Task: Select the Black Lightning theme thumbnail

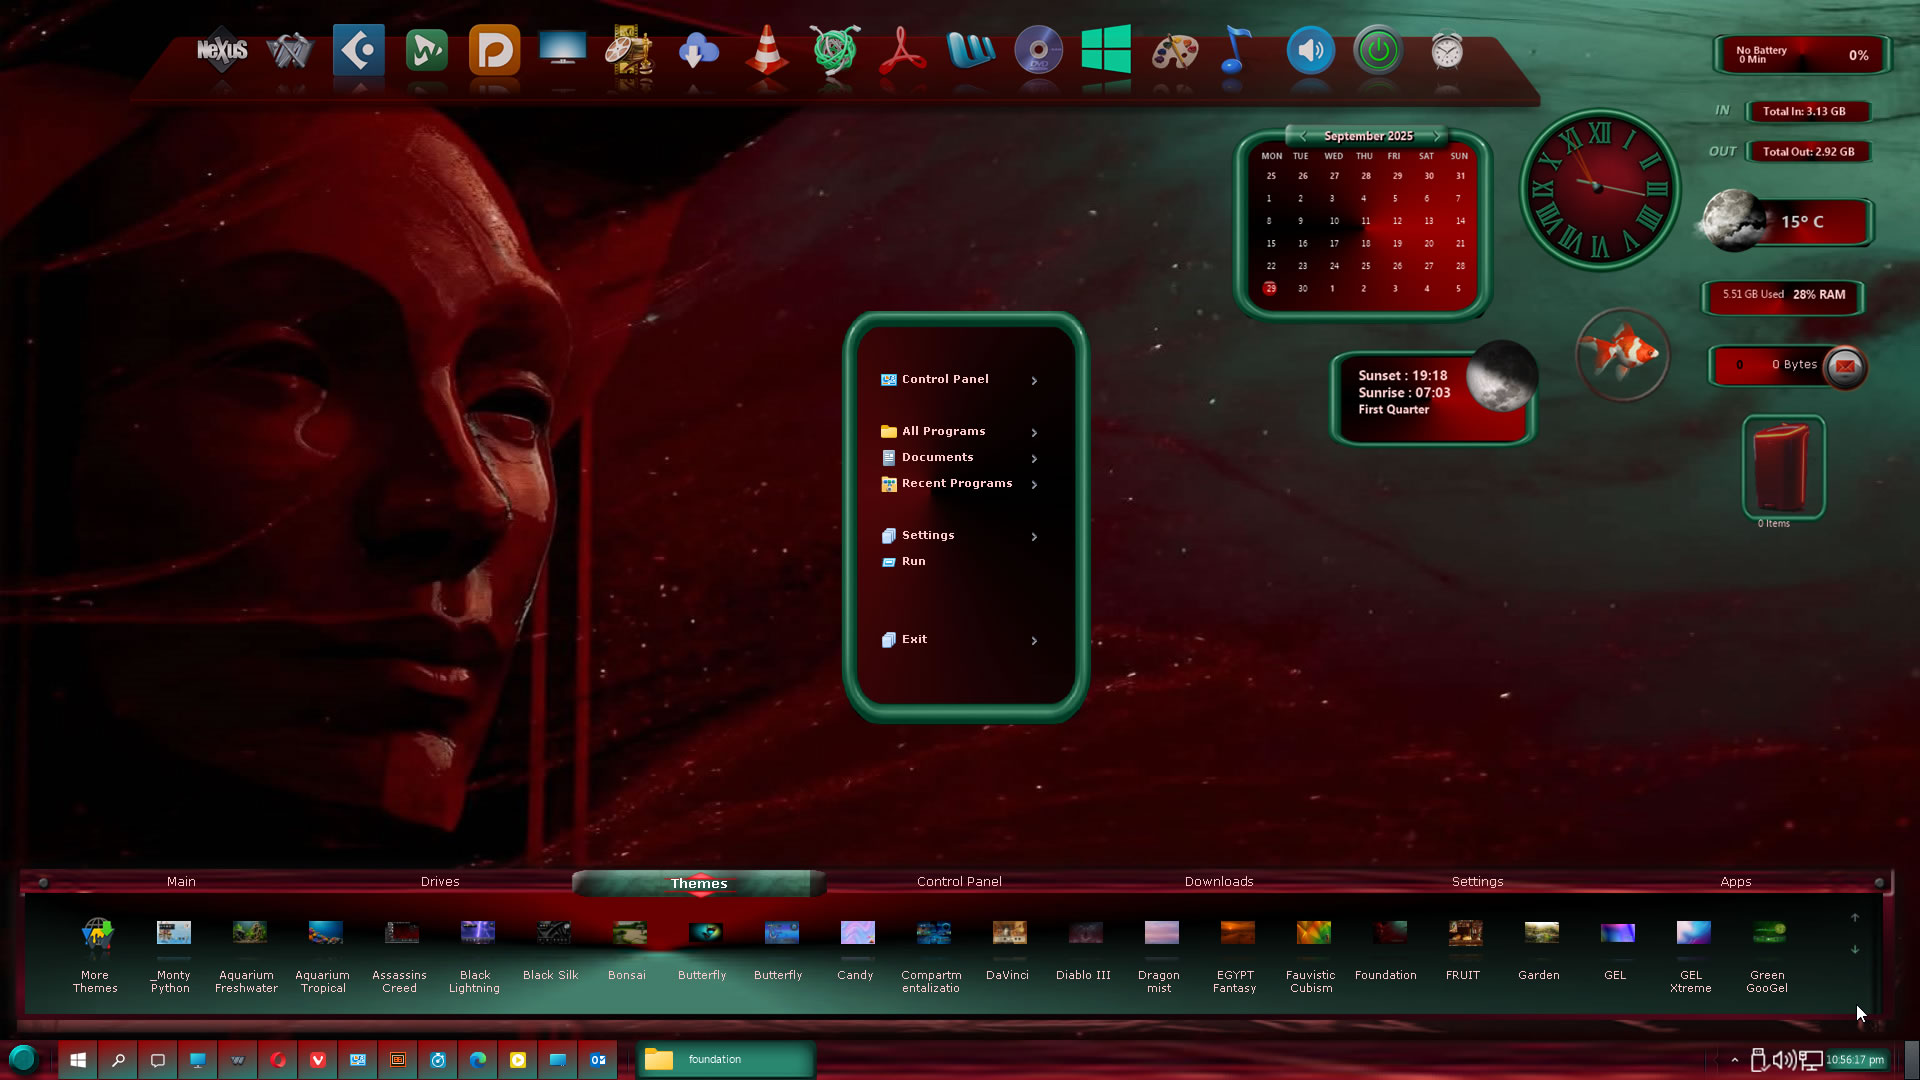Action: [477, 933]
